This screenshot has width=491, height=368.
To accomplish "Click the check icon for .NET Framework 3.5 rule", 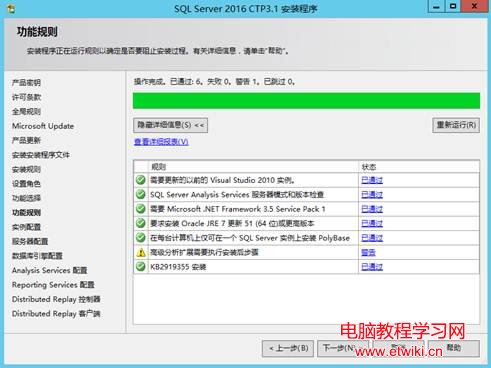I will (x=141, y=209).
